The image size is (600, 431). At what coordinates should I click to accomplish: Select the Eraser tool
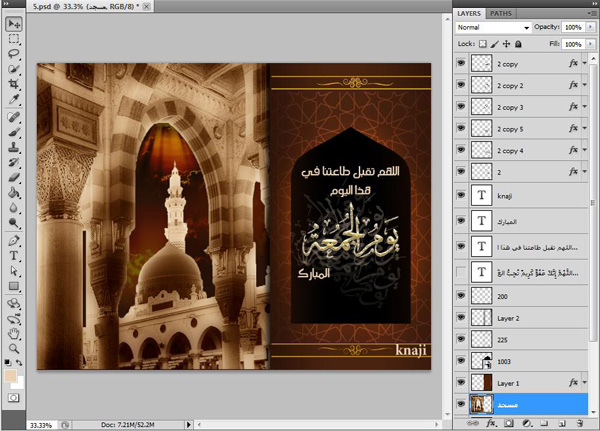(14, 176)
